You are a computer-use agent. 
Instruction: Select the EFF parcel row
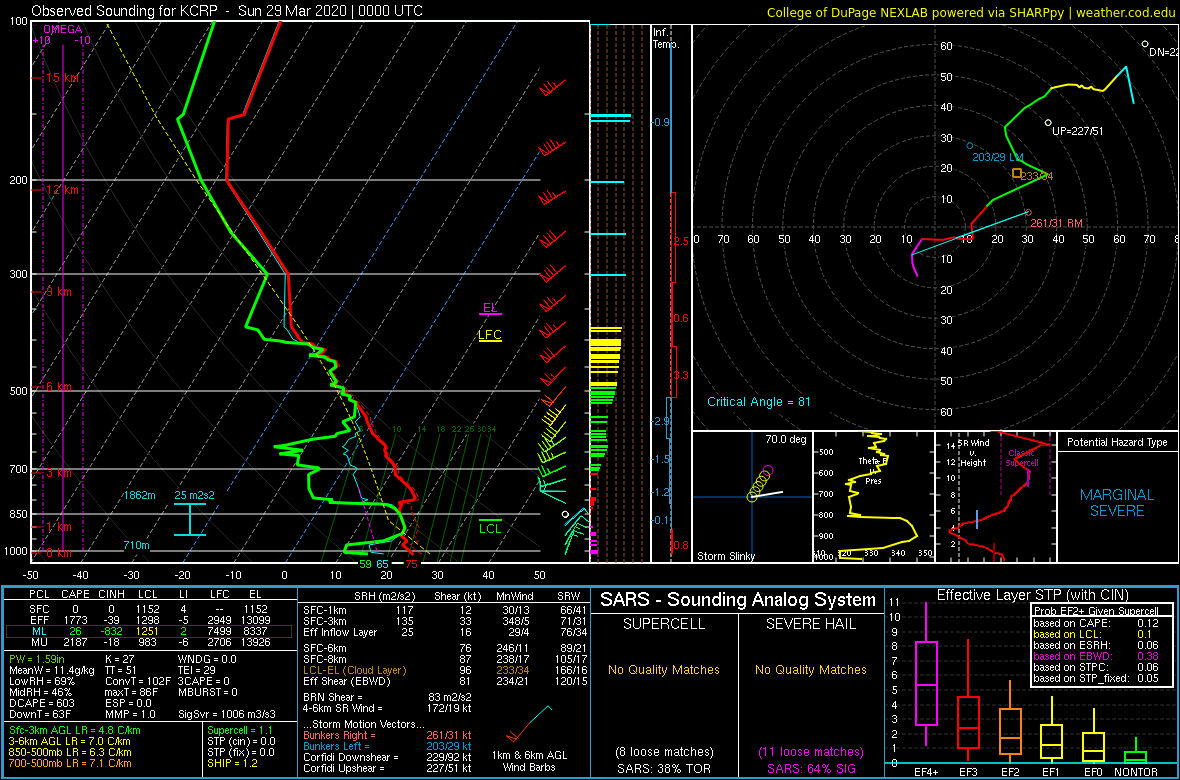coord(149,619)
